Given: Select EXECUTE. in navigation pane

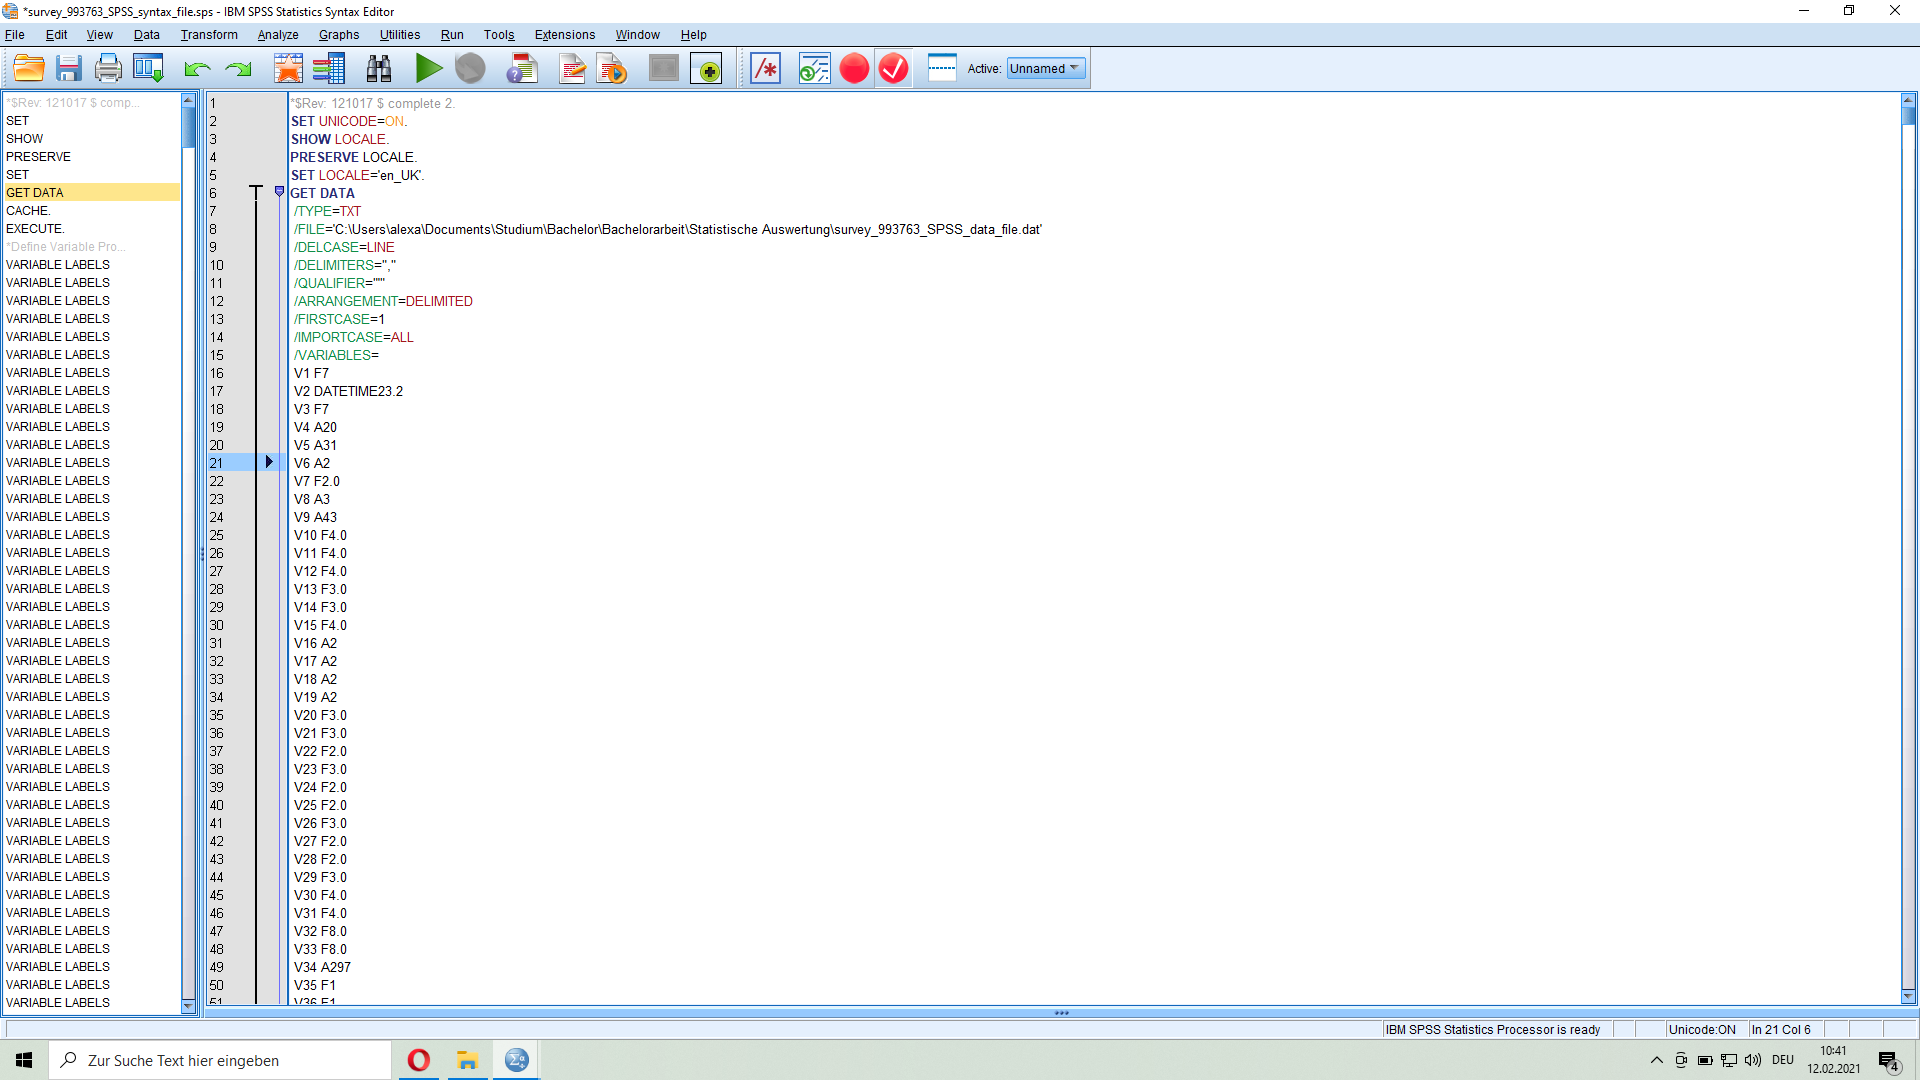Looking at the screenshot, I should click(35, 229).
